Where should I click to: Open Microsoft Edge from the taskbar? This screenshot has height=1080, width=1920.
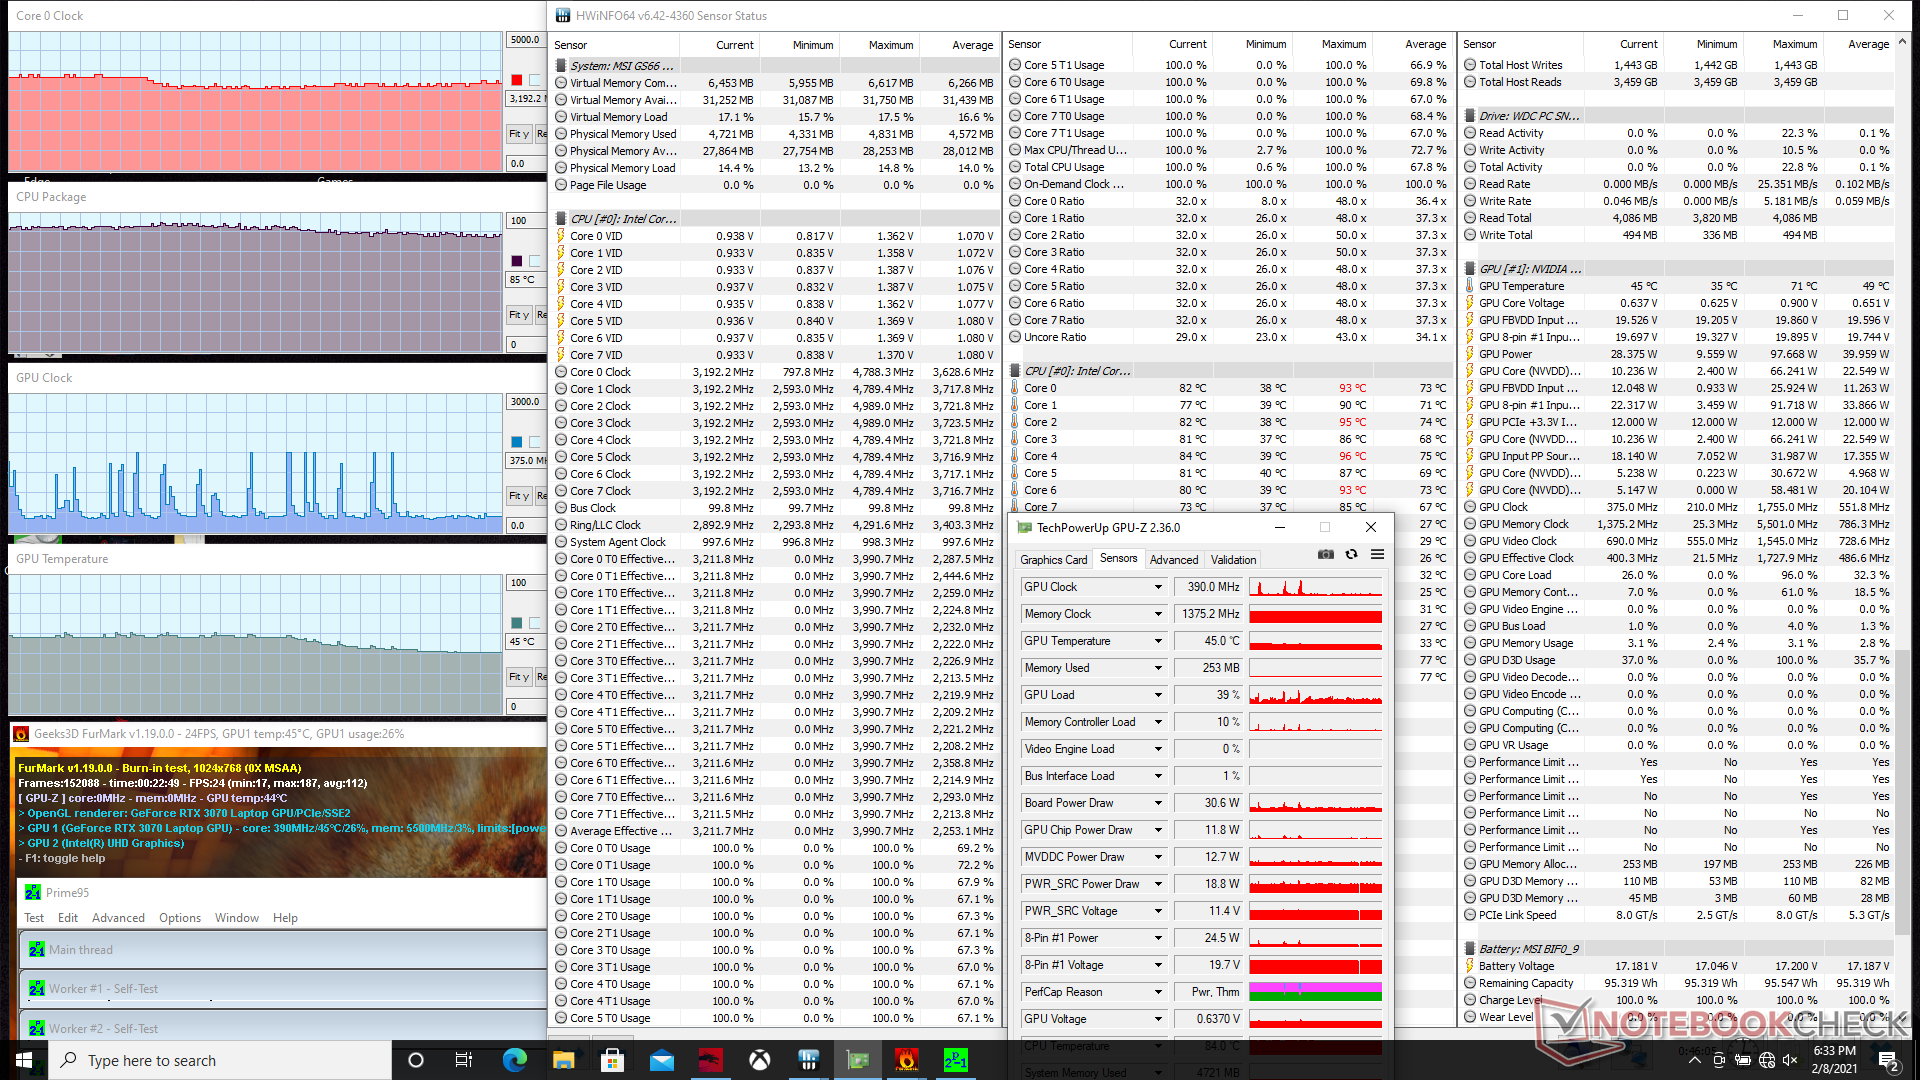514,1060
